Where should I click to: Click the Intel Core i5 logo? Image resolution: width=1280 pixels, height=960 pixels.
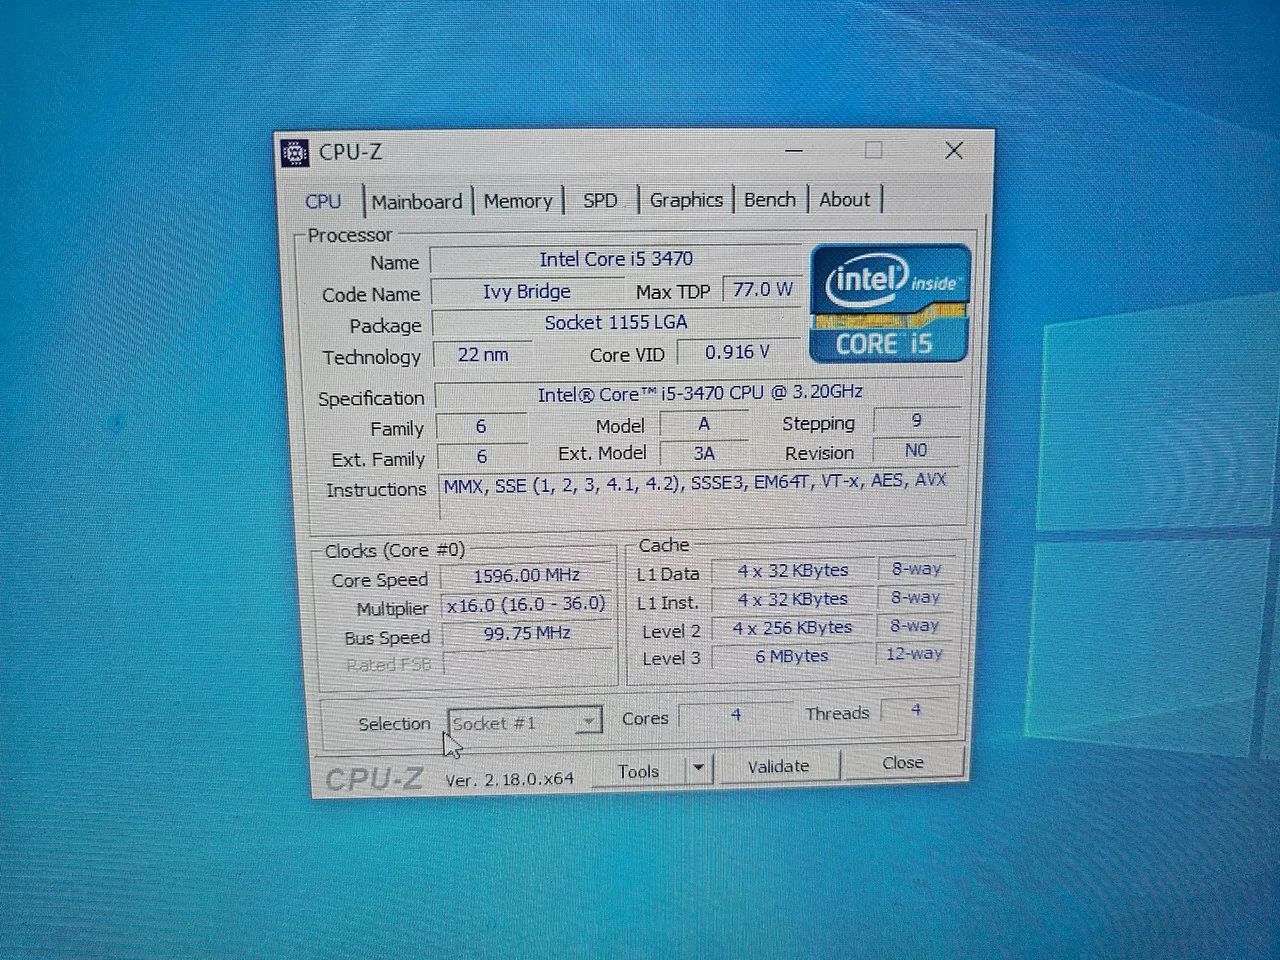890,302
